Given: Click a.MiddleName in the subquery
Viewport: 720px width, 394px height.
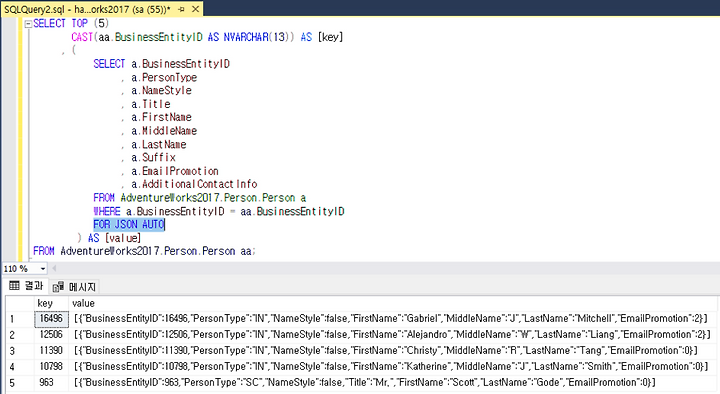Looking at the screenshot, I should [x=164, y=131].
